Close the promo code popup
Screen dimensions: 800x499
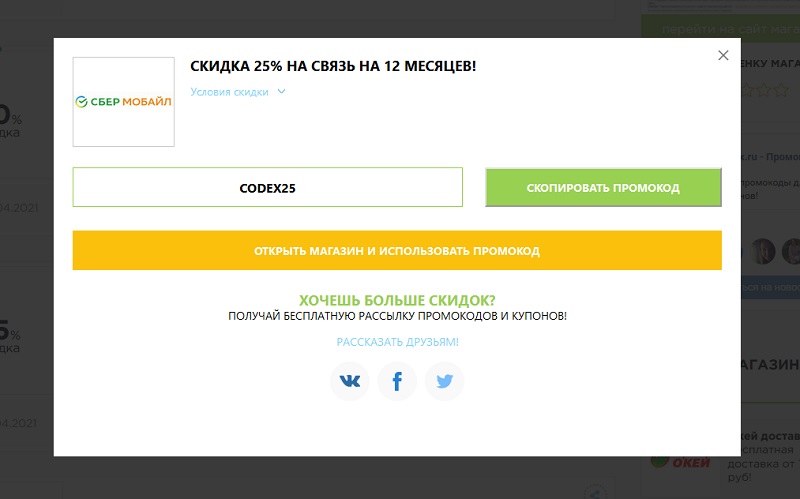(723, 56)
